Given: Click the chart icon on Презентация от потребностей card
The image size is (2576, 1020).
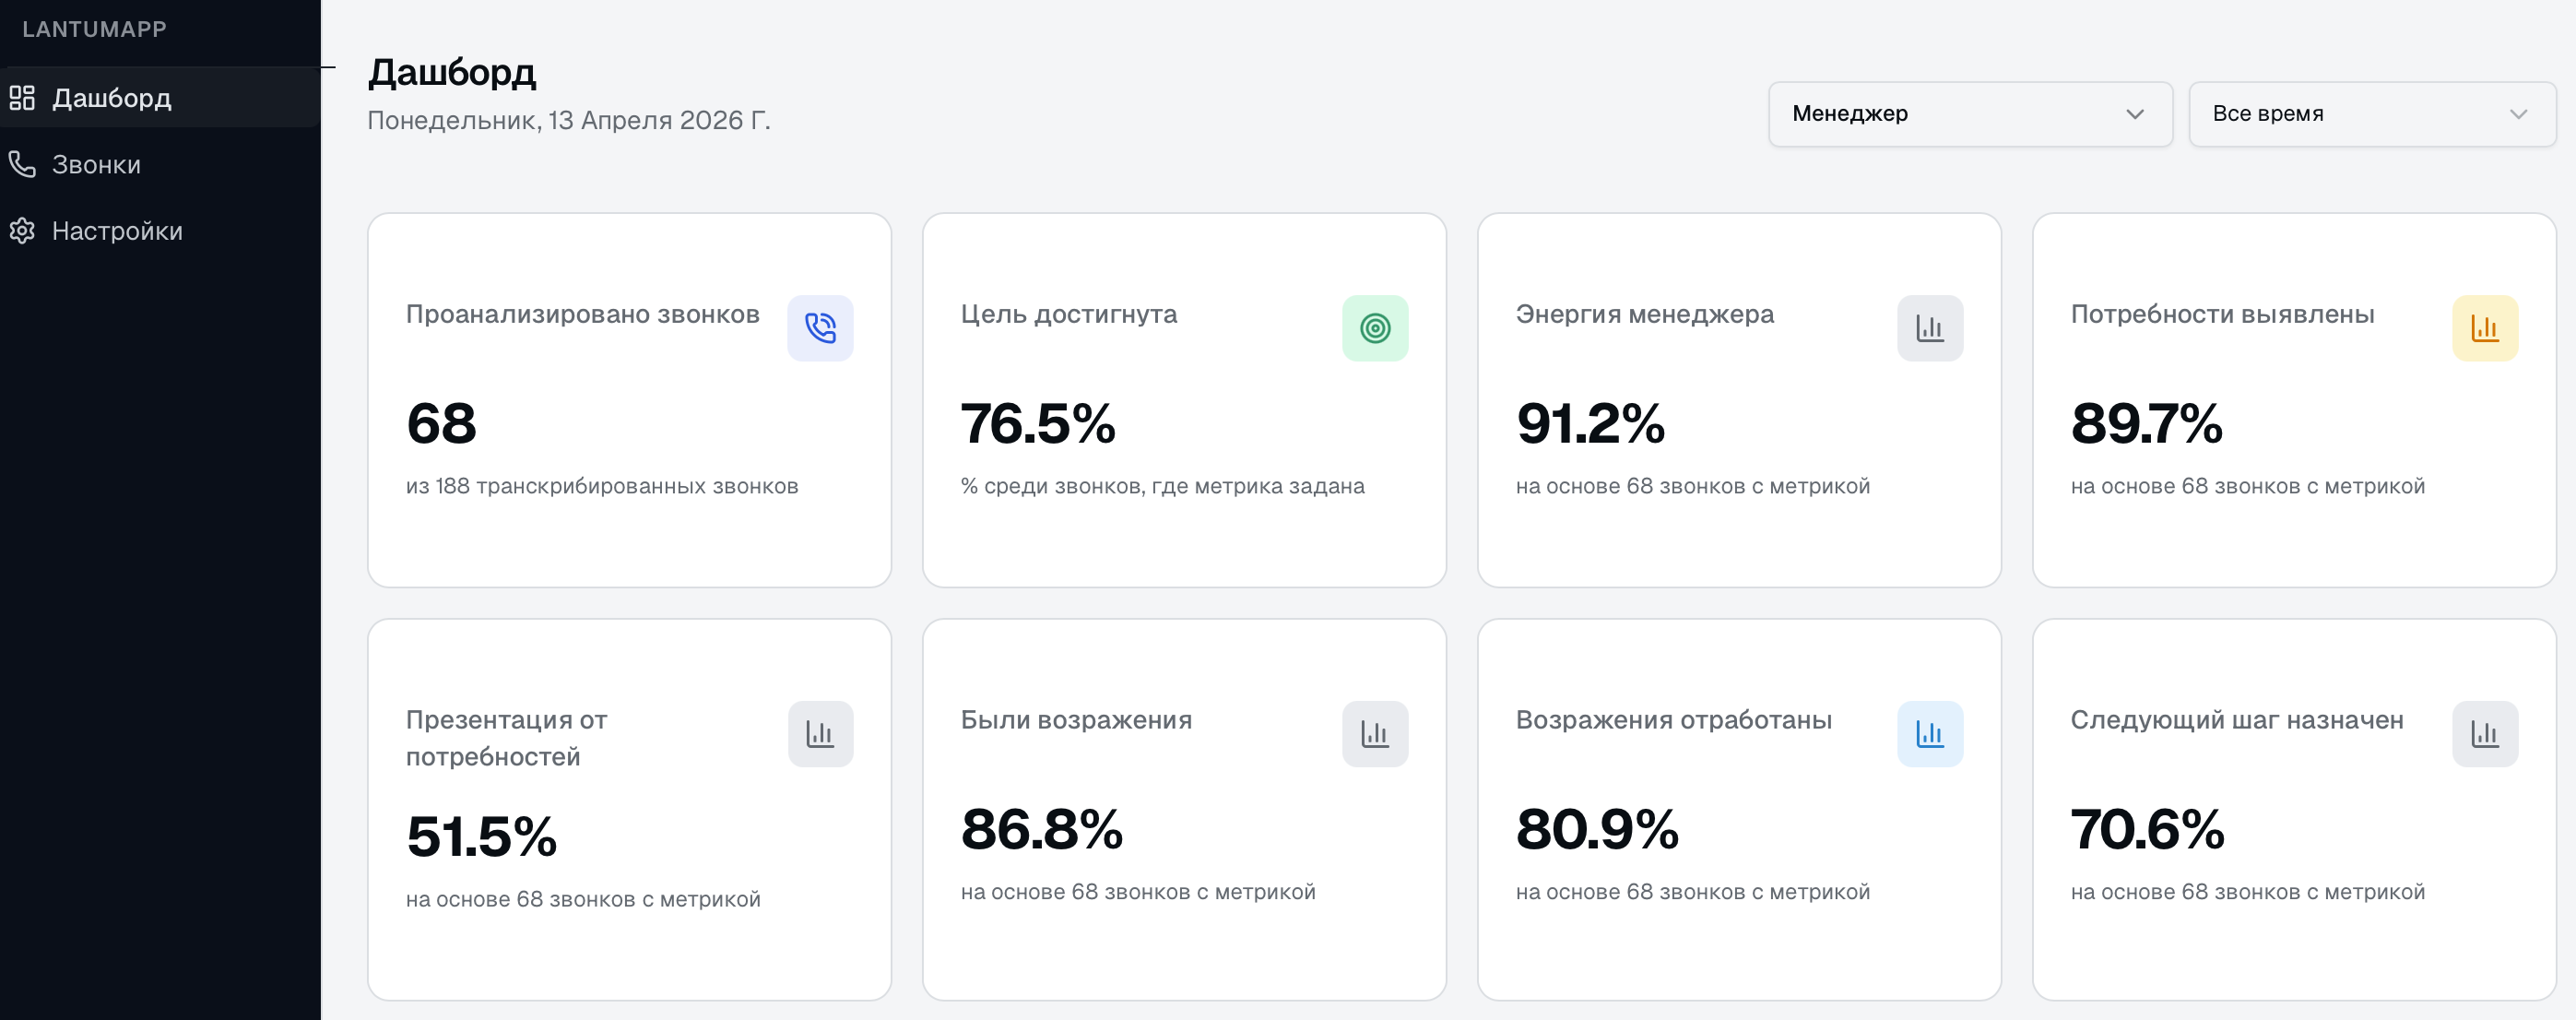Looking at the screenshot, I should 821,733.
